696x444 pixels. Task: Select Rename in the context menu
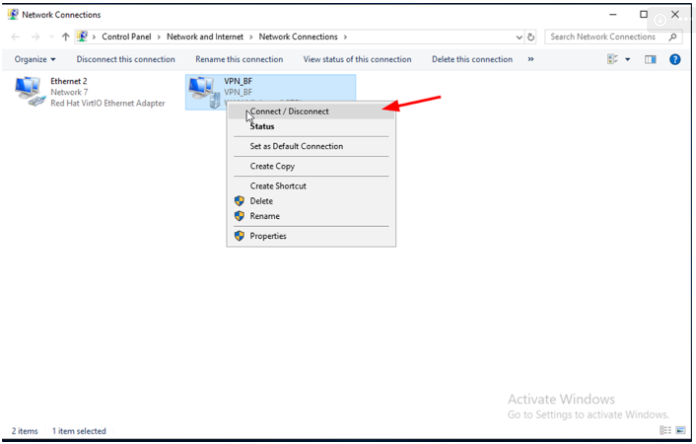(264, 216)
